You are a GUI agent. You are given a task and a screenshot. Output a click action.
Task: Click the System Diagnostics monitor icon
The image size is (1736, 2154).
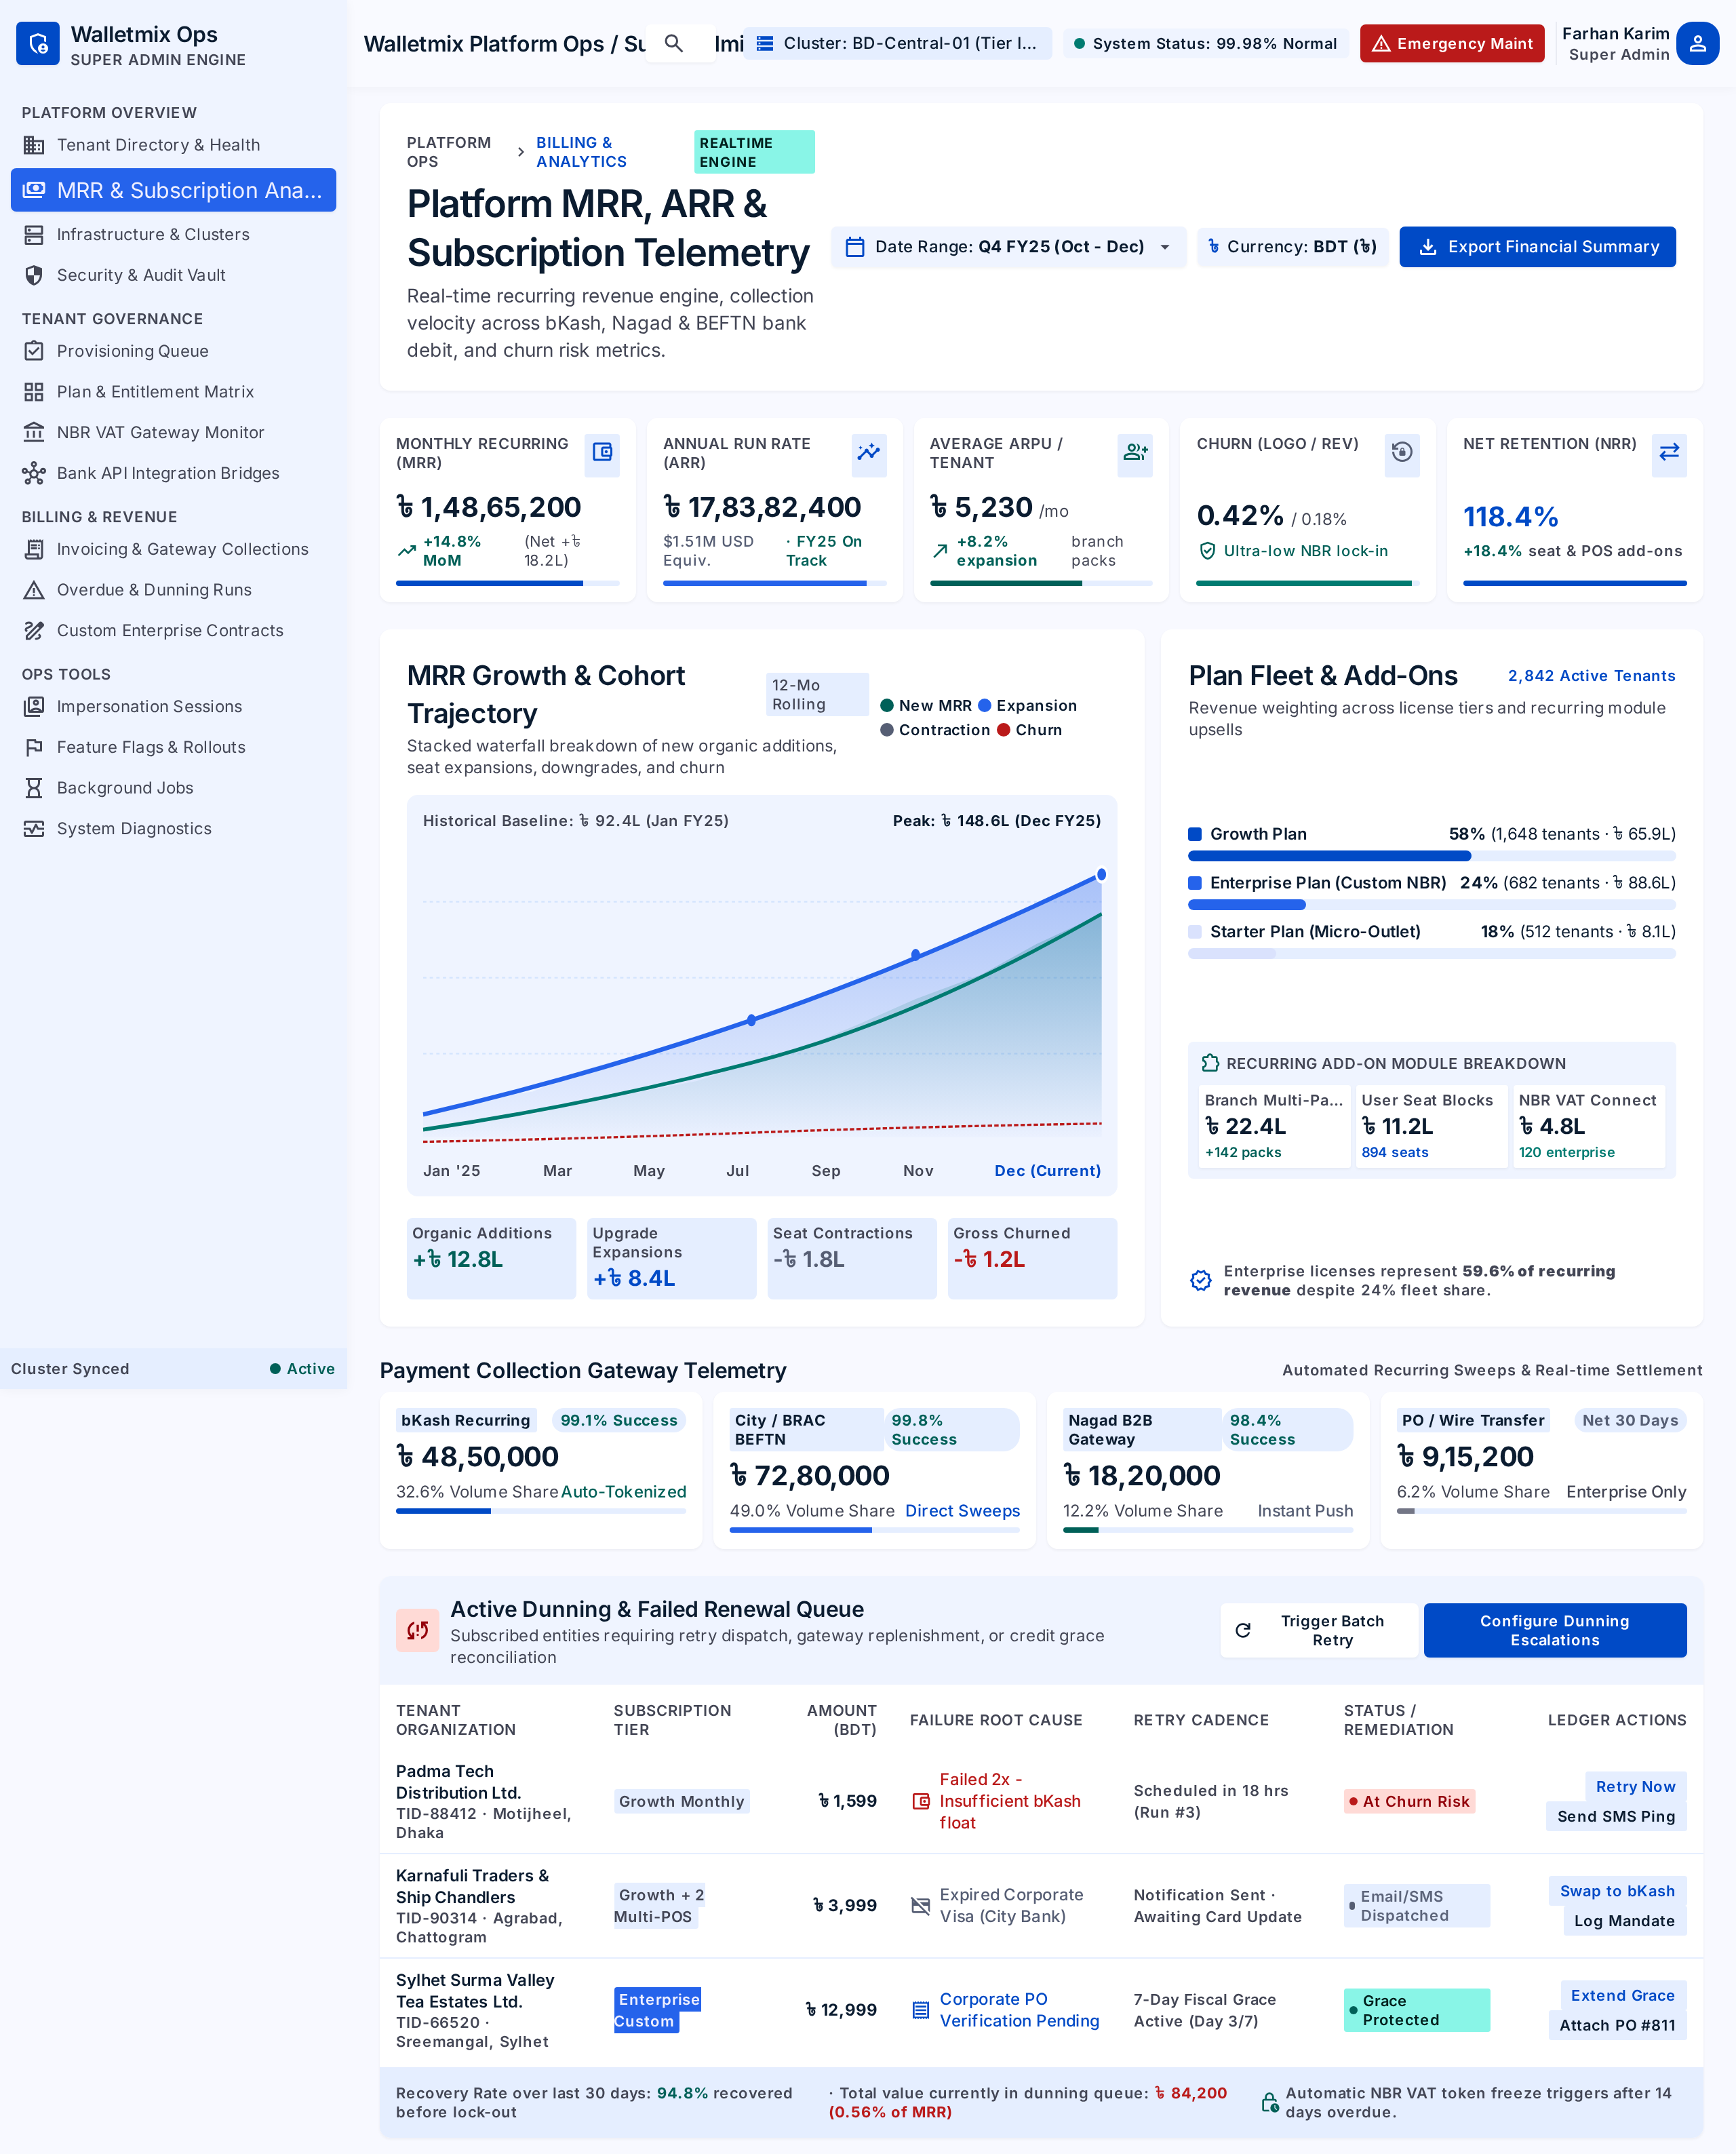[x=34, y=829]
